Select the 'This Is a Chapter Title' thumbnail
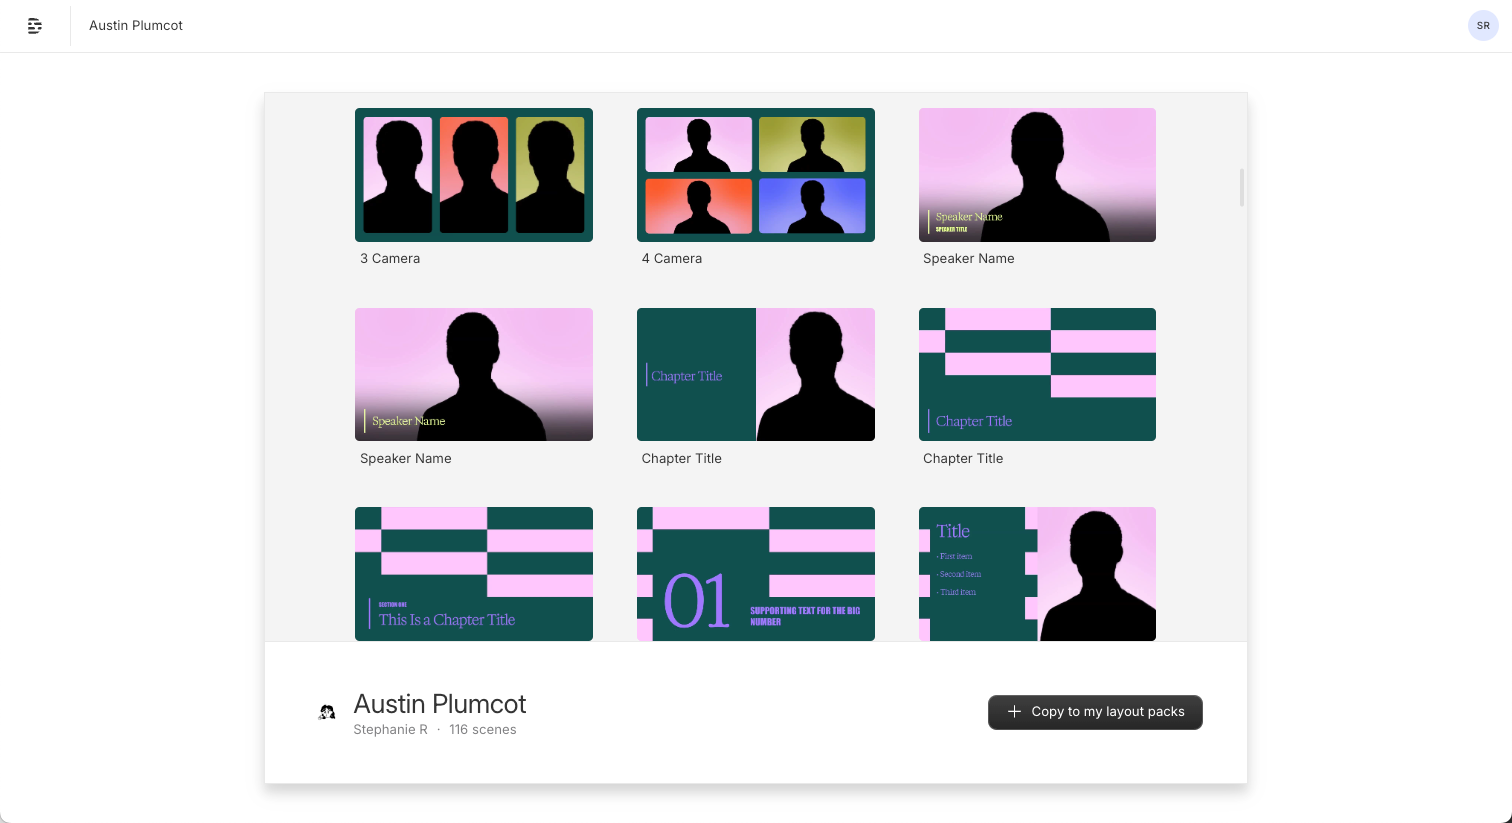 point(473,573)
